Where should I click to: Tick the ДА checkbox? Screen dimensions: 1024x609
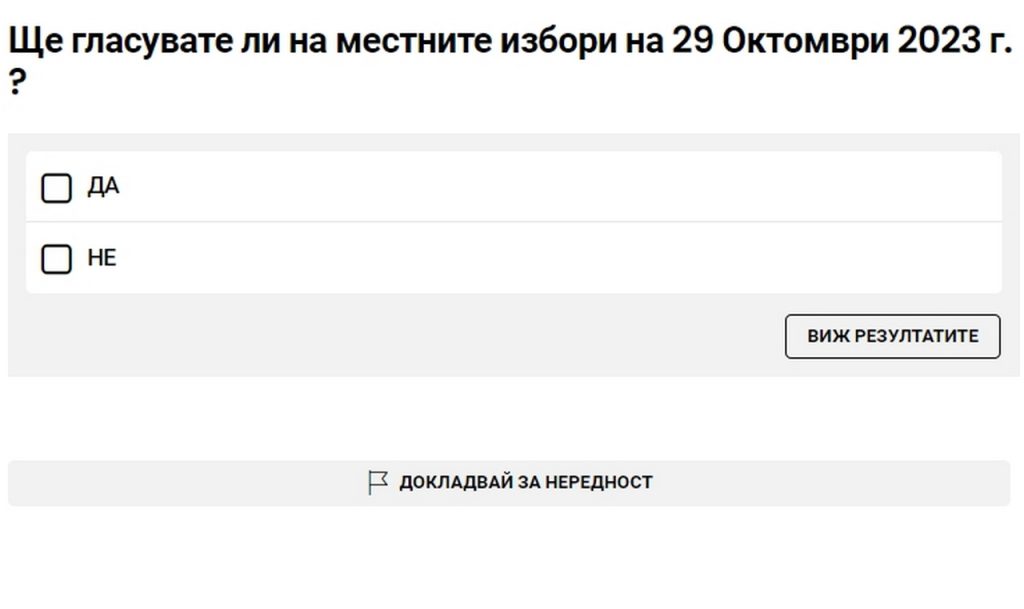pos(56,188)
